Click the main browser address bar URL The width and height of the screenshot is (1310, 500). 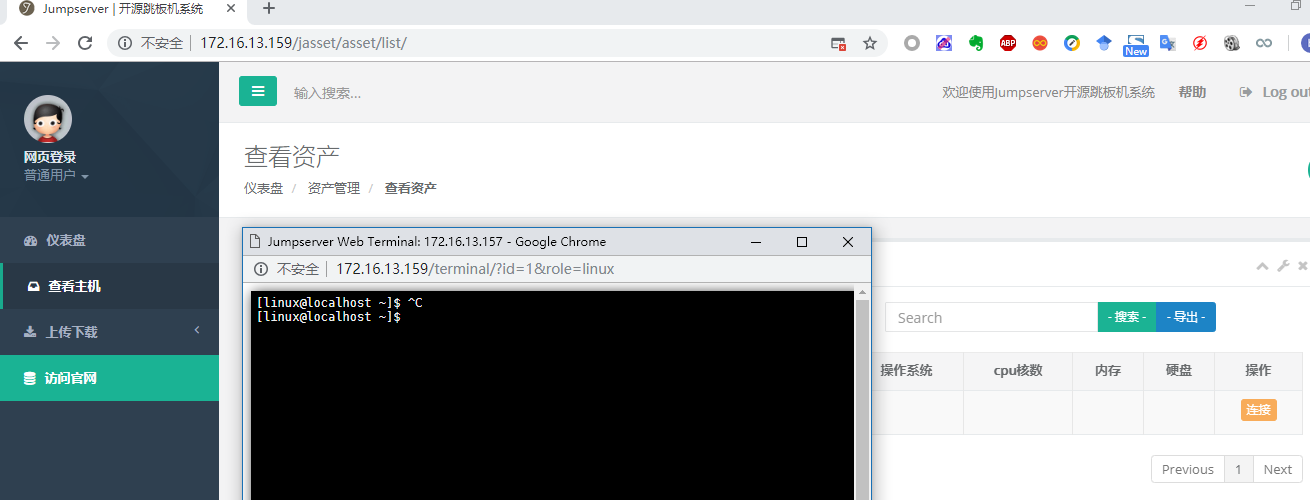[303, 43]
